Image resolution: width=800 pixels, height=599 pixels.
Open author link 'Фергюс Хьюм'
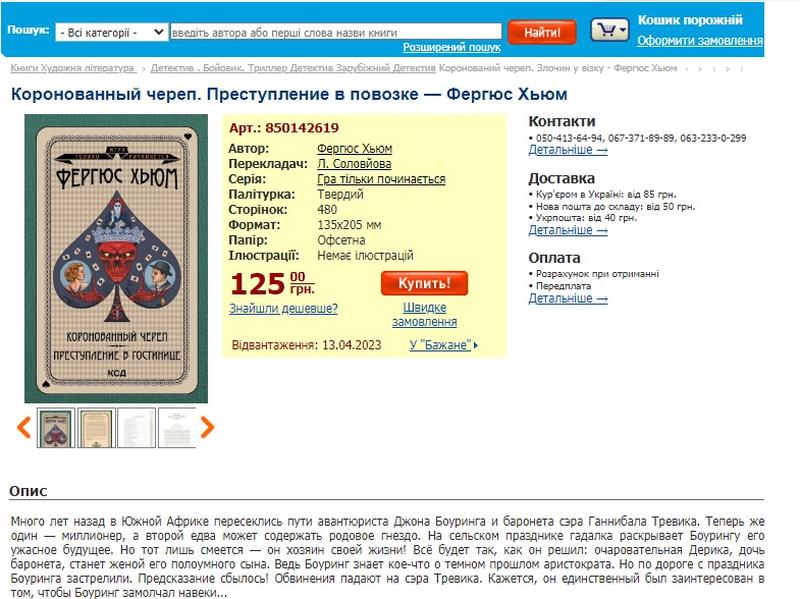pos(355,148)
